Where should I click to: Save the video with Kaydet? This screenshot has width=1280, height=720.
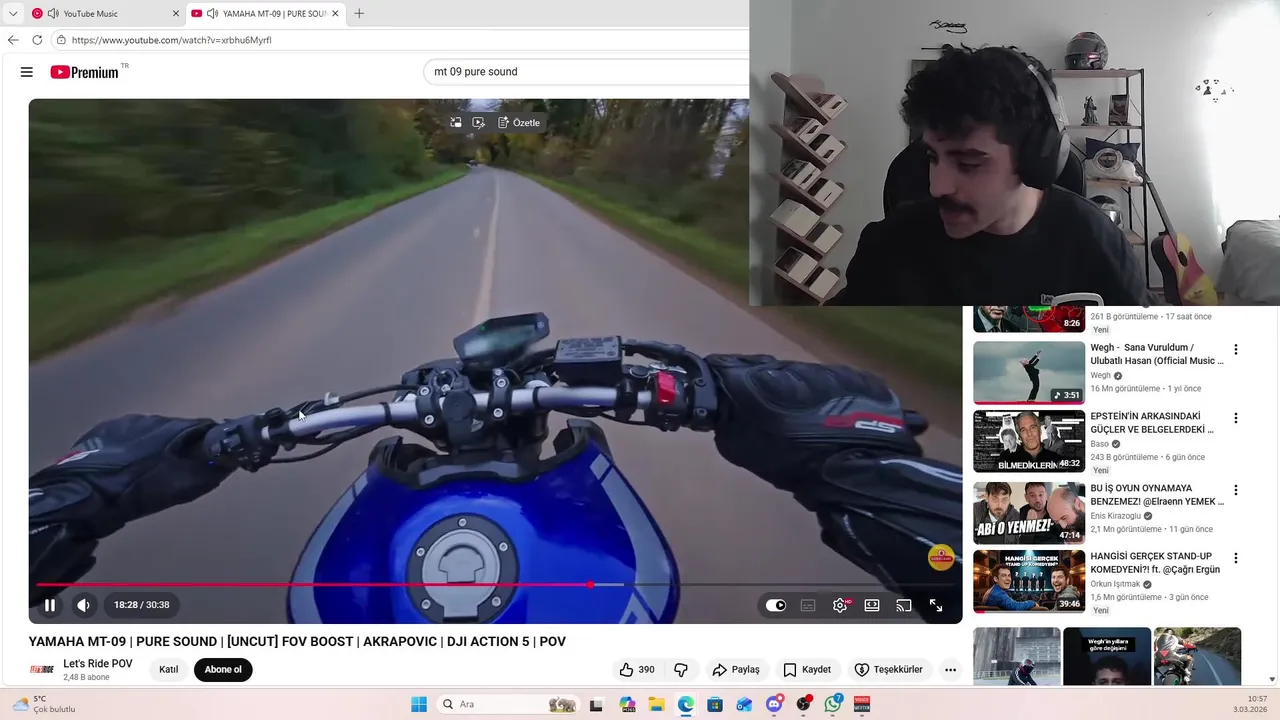coord(807,670)
